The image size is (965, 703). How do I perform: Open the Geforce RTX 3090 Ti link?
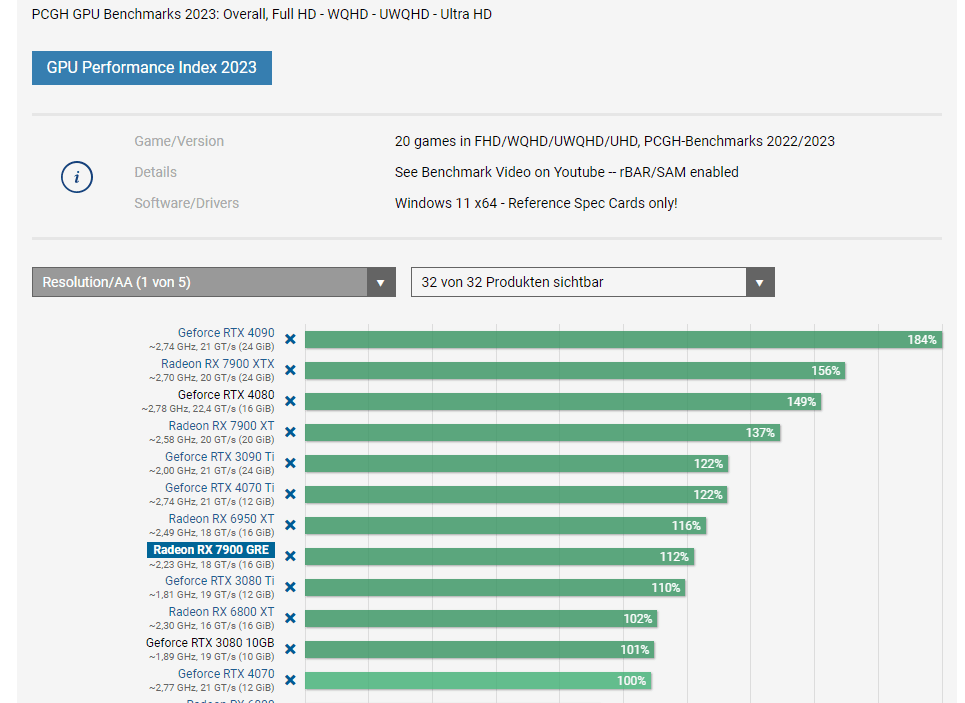click(220, 457)
